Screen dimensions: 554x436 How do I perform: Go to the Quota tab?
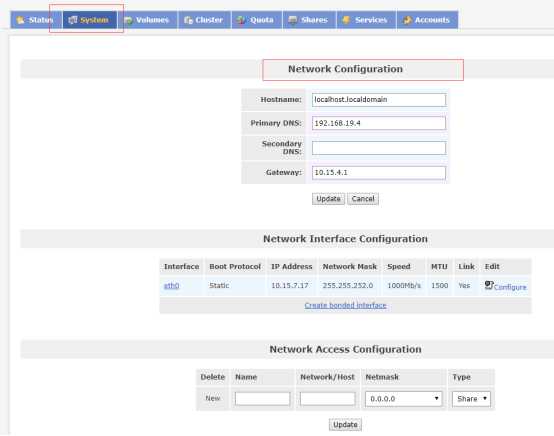point(257,20)
